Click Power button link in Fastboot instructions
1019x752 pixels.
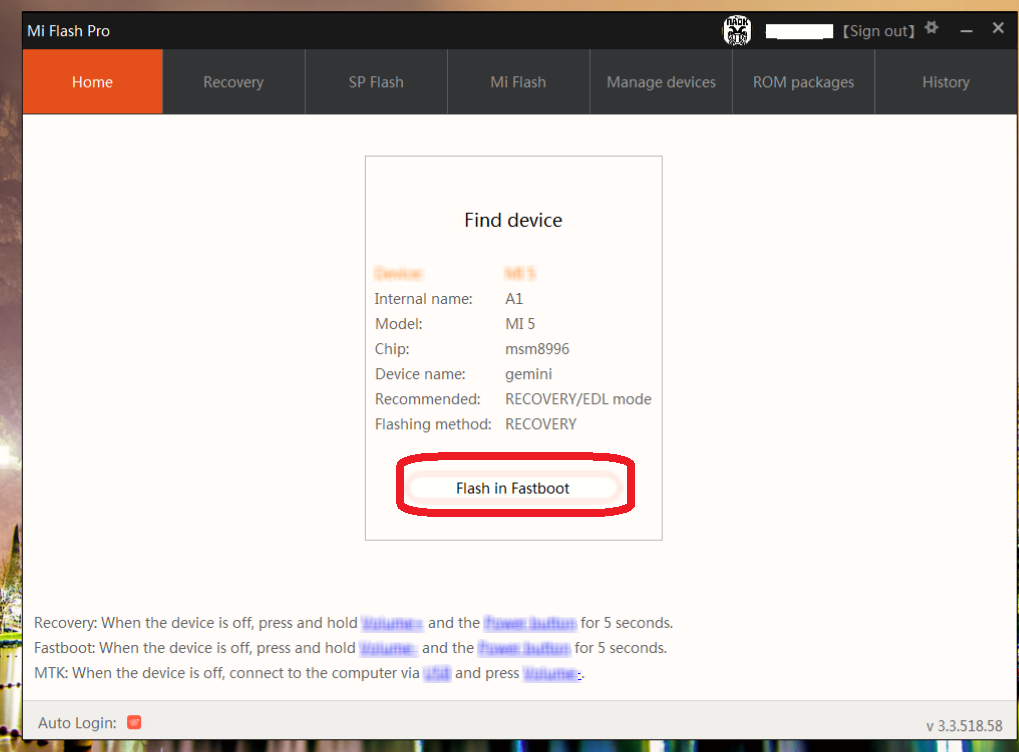[x=525, y=648]
